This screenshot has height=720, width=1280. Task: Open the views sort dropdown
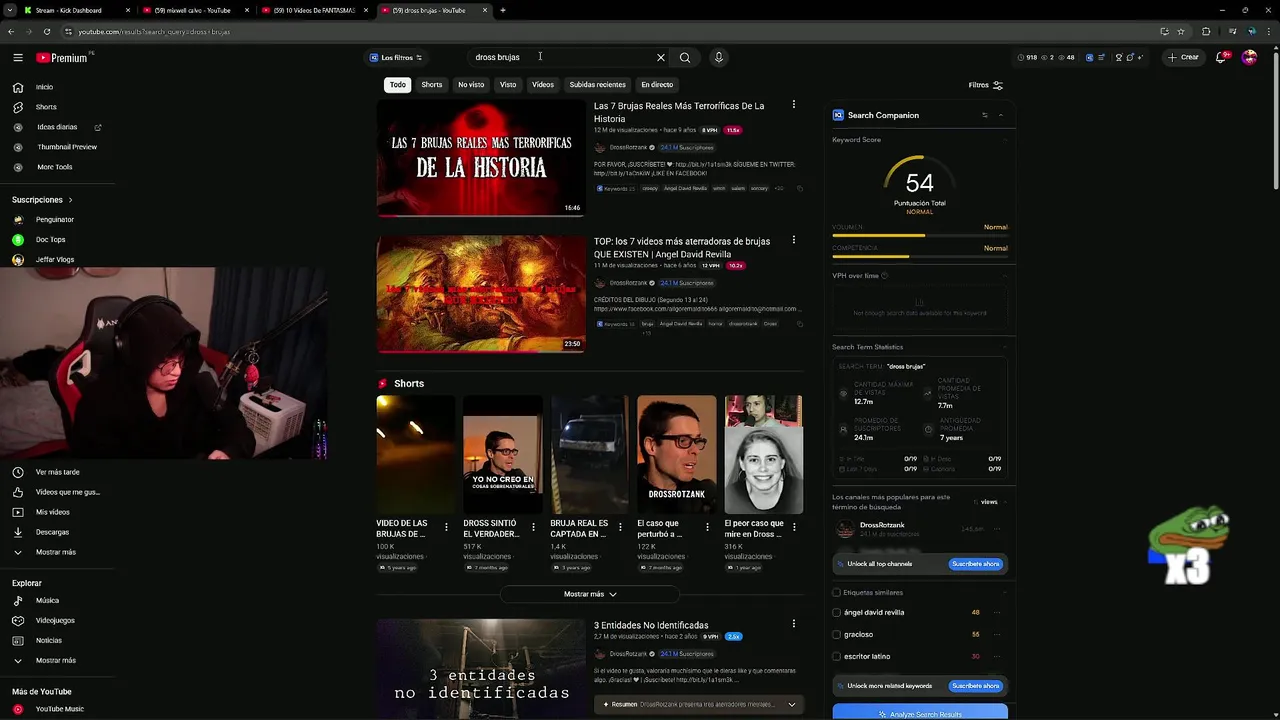986,502
